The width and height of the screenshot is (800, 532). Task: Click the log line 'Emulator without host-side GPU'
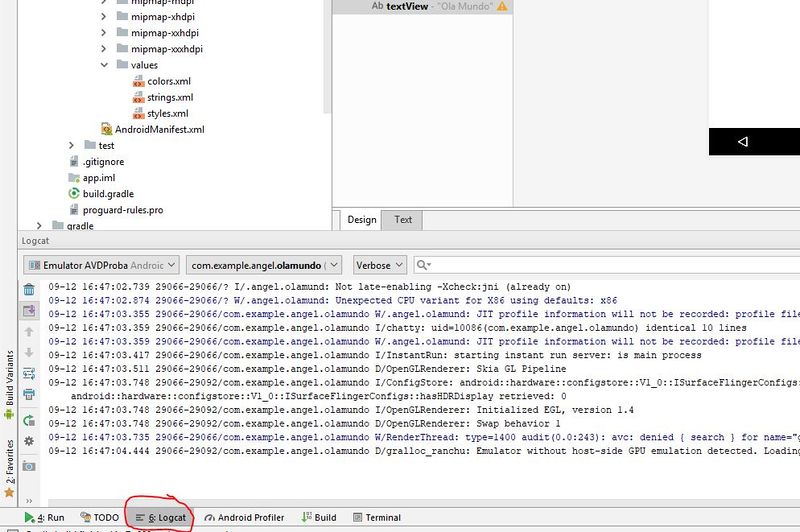click(423, 451)
